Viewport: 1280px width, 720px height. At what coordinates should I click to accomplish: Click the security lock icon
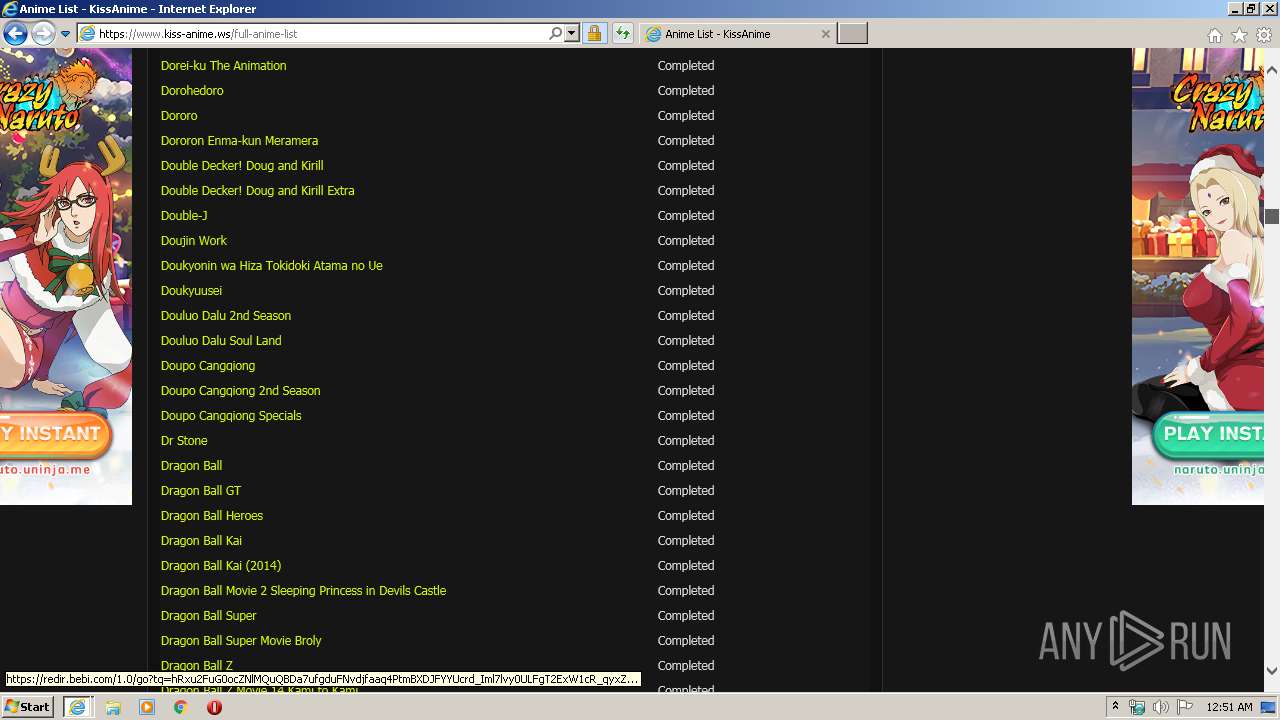point(594,33)
